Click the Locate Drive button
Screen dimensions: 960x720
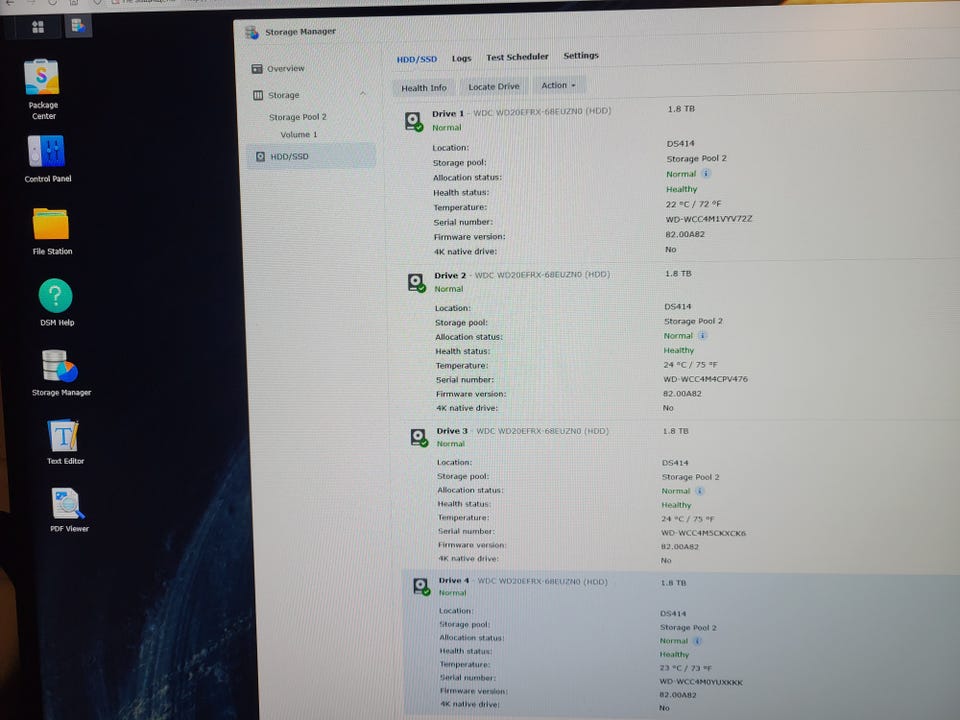pyautogui.click(x=494, y=87)
